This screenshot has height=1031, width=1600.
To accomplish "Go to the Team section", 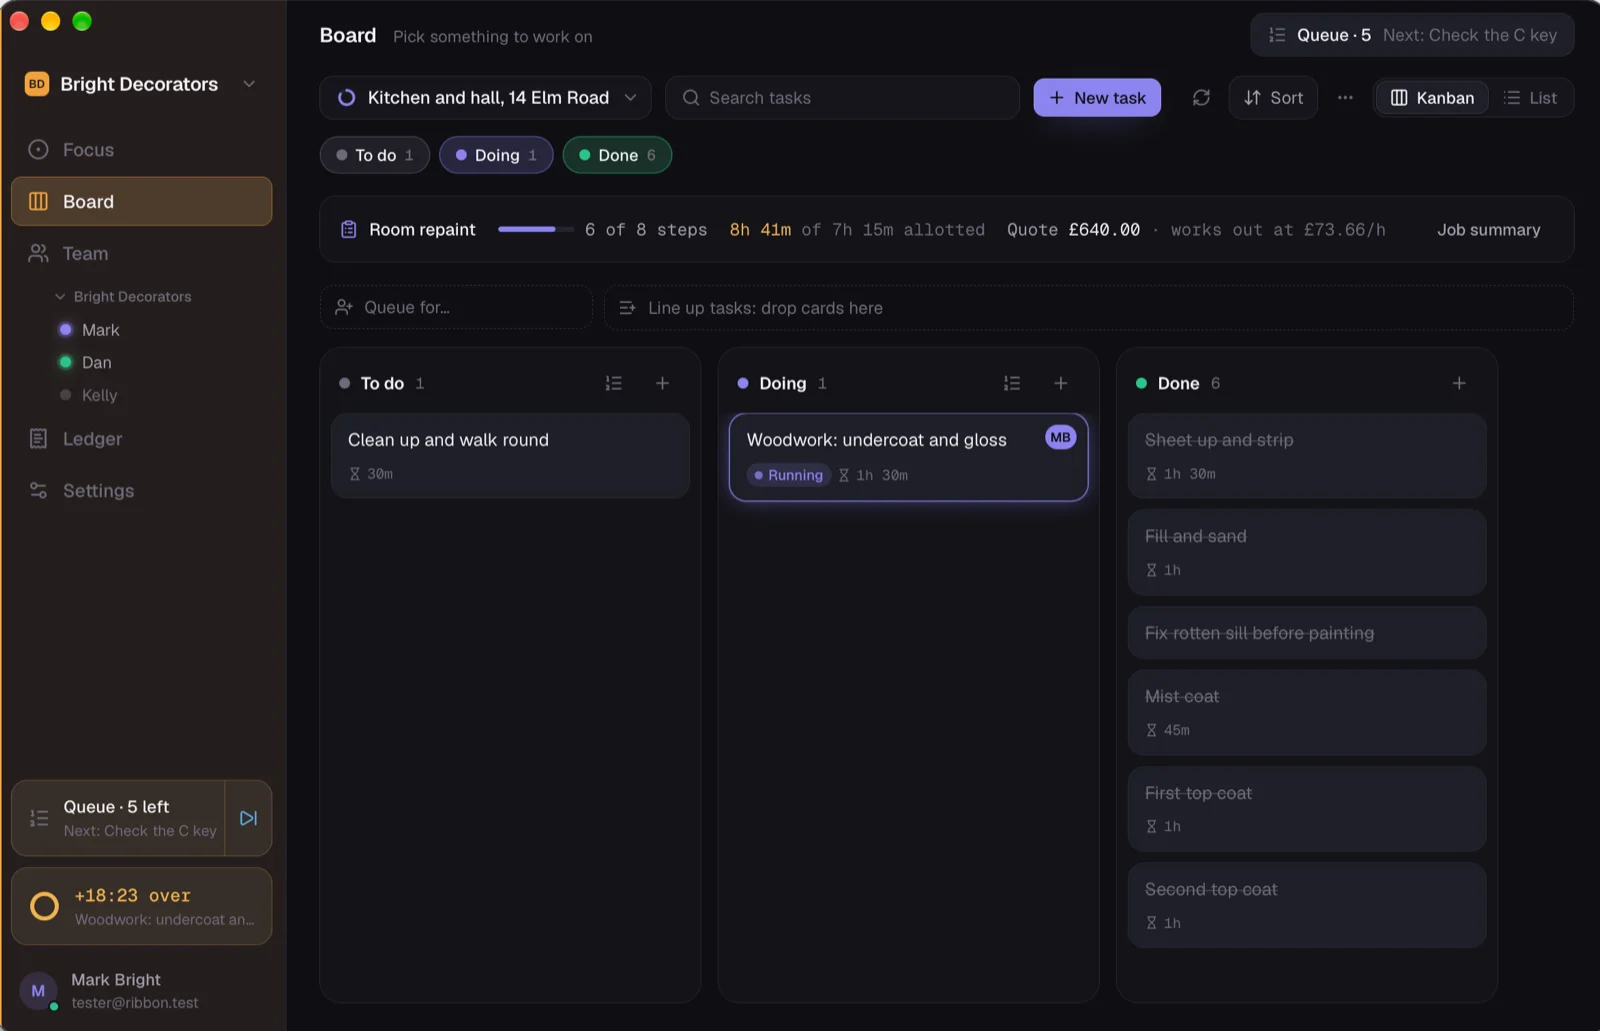I will coord(141,254).
